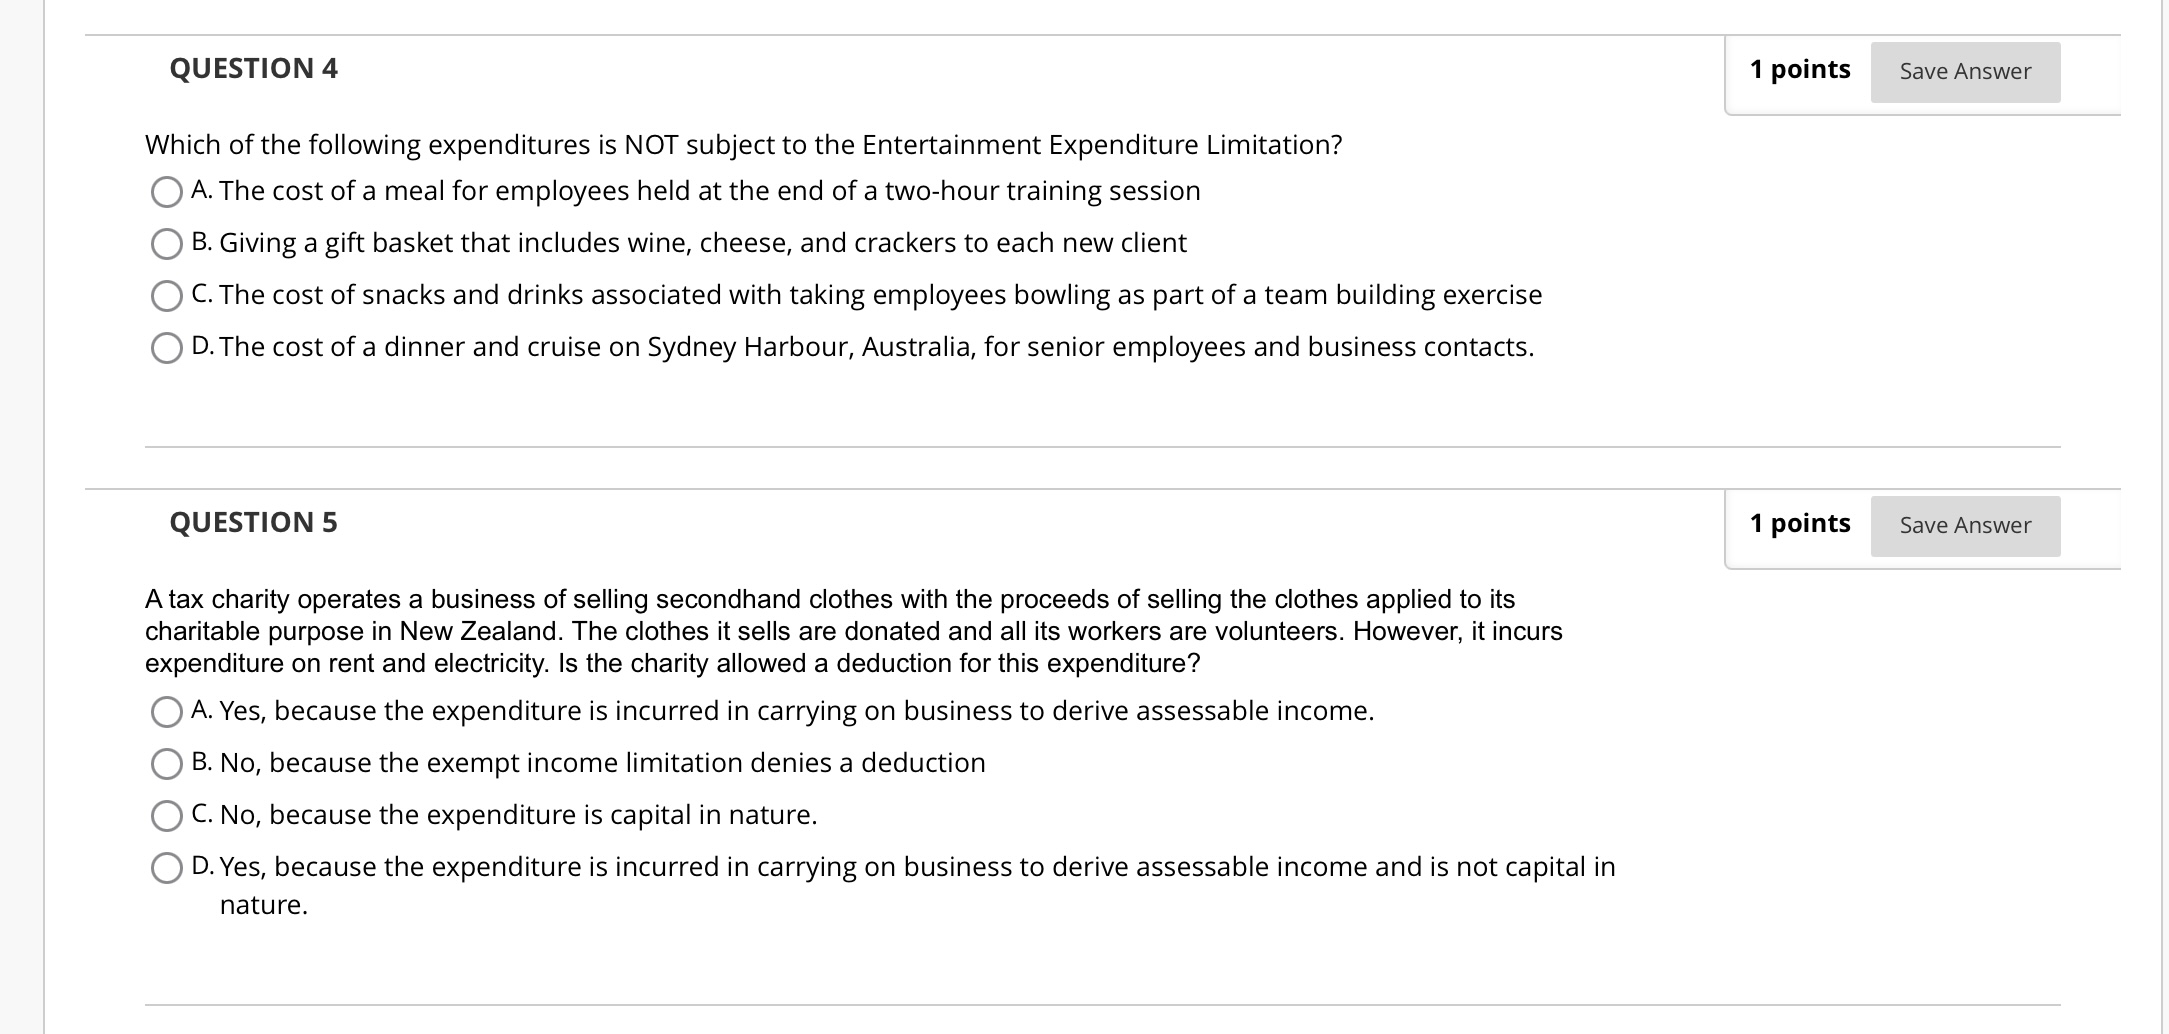
Task: Select answer C about team building bowling snacks
Action: [167, 295]
